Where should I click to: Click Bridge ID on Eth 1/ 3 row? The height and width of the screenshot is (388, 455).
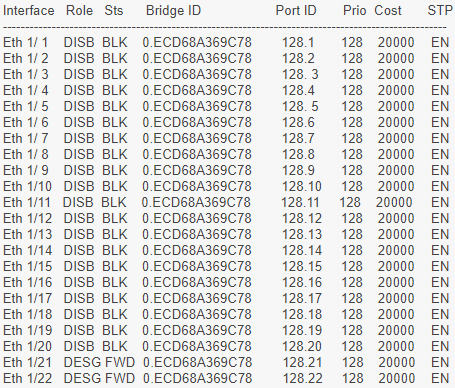[x=197, y=75]
